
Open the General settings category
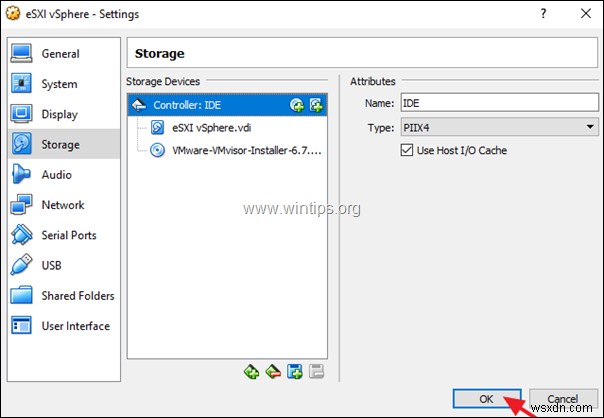[x=64, y=54]
